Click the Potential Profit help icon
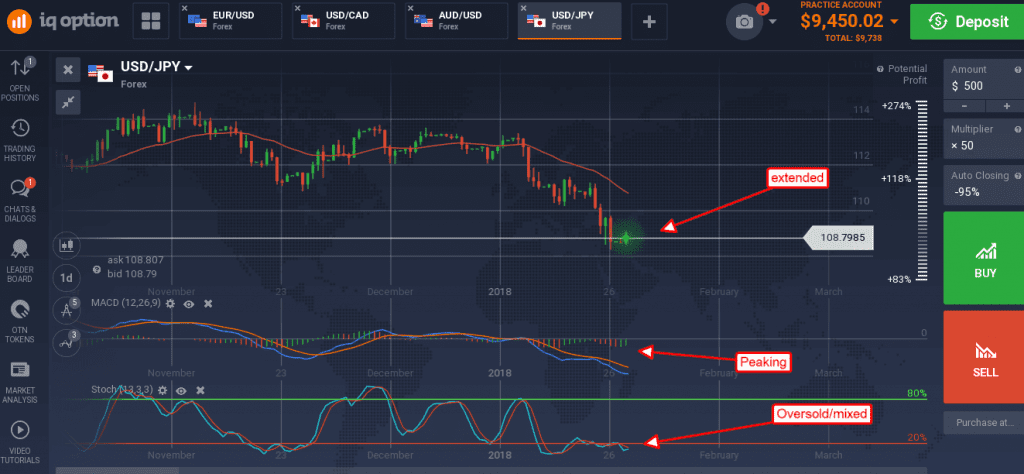Image resolution: width=1024 pixels, height=474 pixels. point(880,69)
